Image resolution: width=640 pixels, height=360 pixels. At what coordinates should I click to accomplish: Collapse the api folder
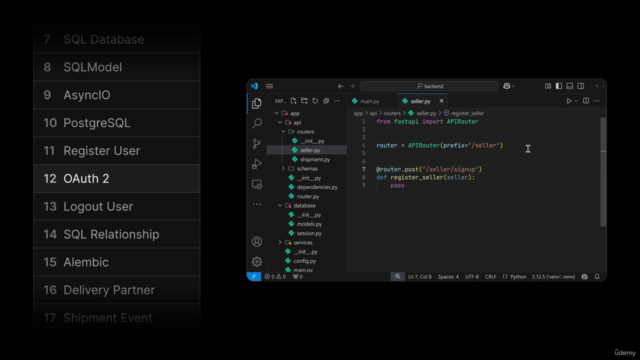[x=280, y=122]
